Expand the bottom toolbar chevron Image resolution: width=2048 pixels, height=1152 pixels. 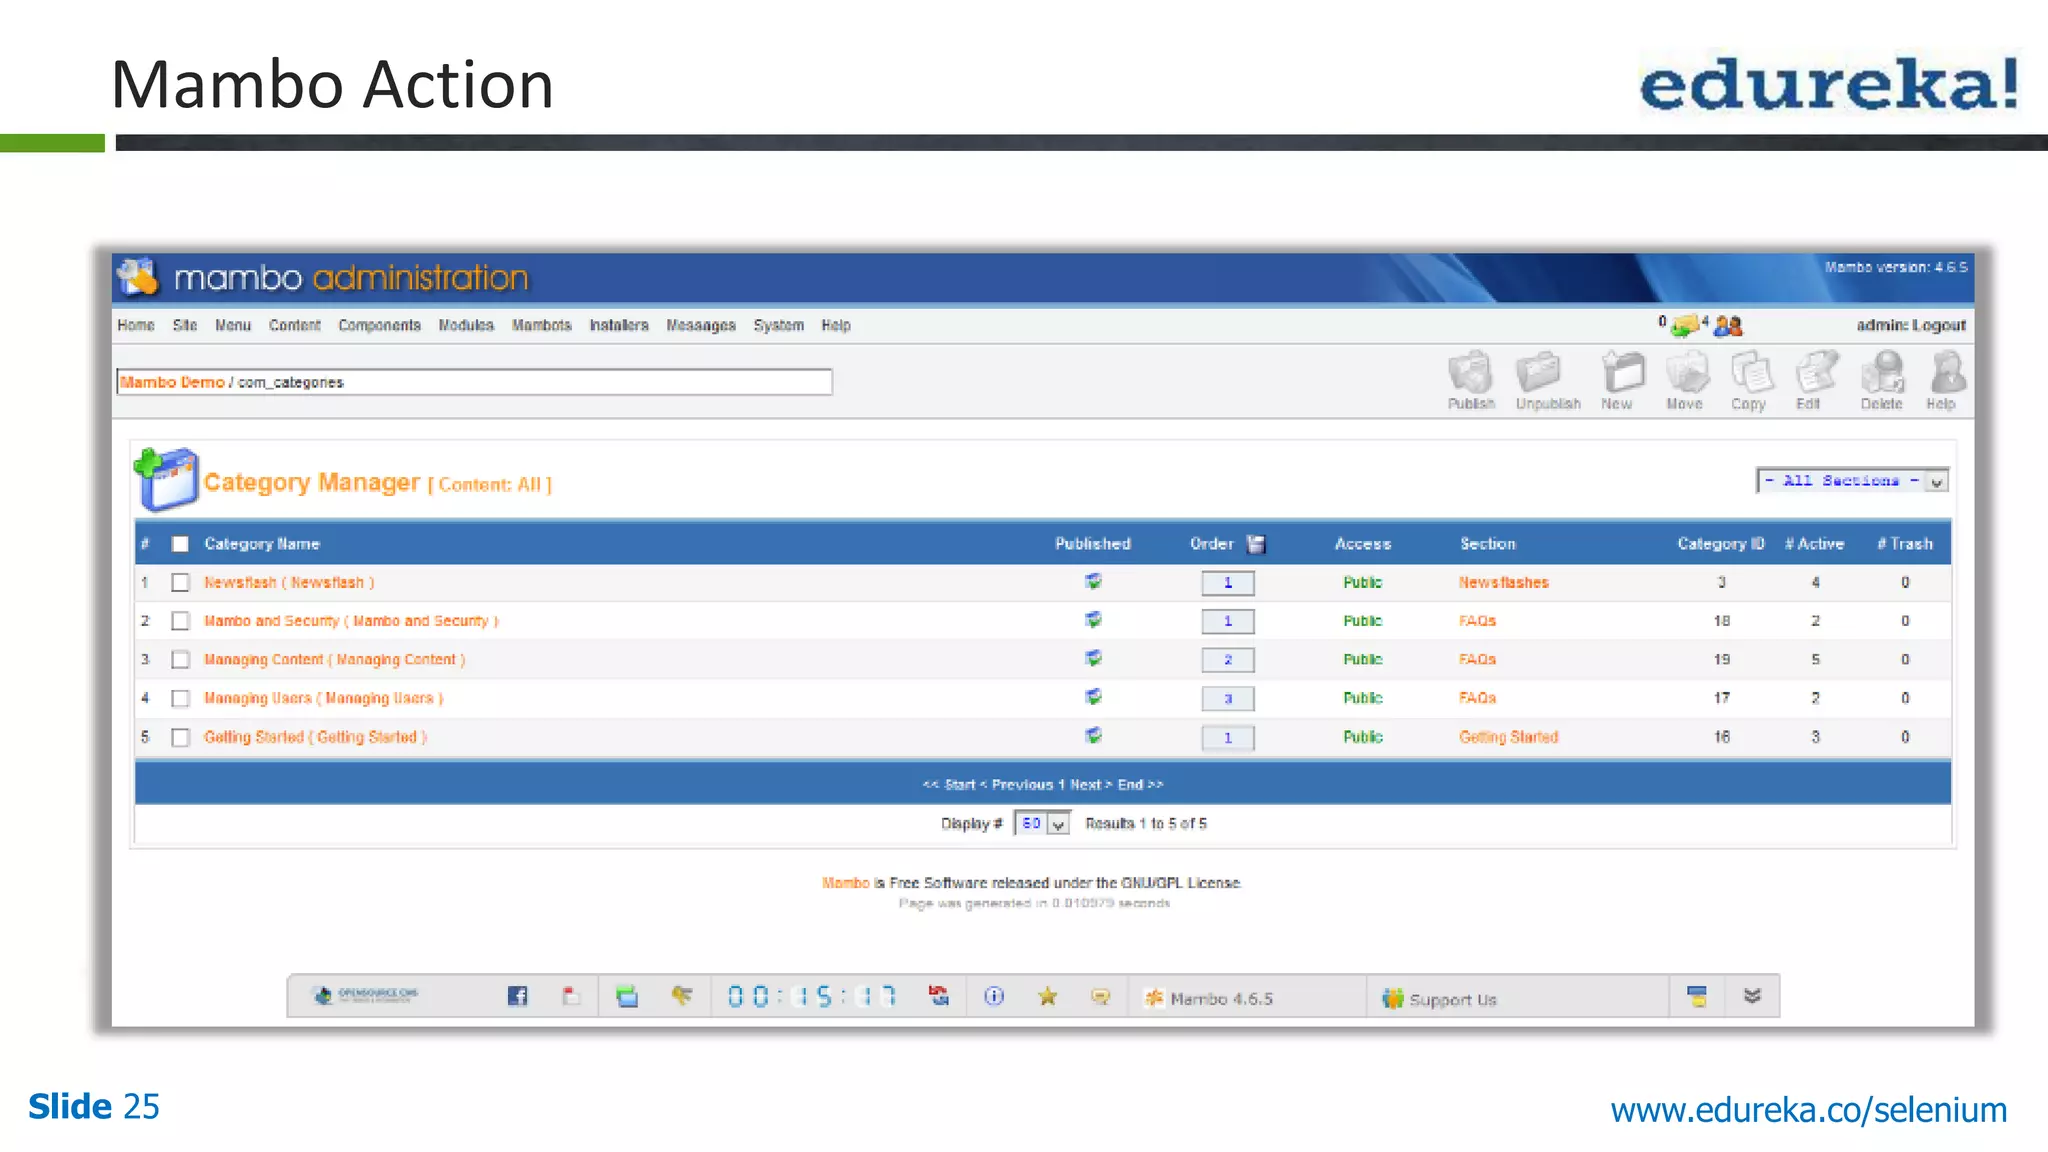(x=1752, y=996)
